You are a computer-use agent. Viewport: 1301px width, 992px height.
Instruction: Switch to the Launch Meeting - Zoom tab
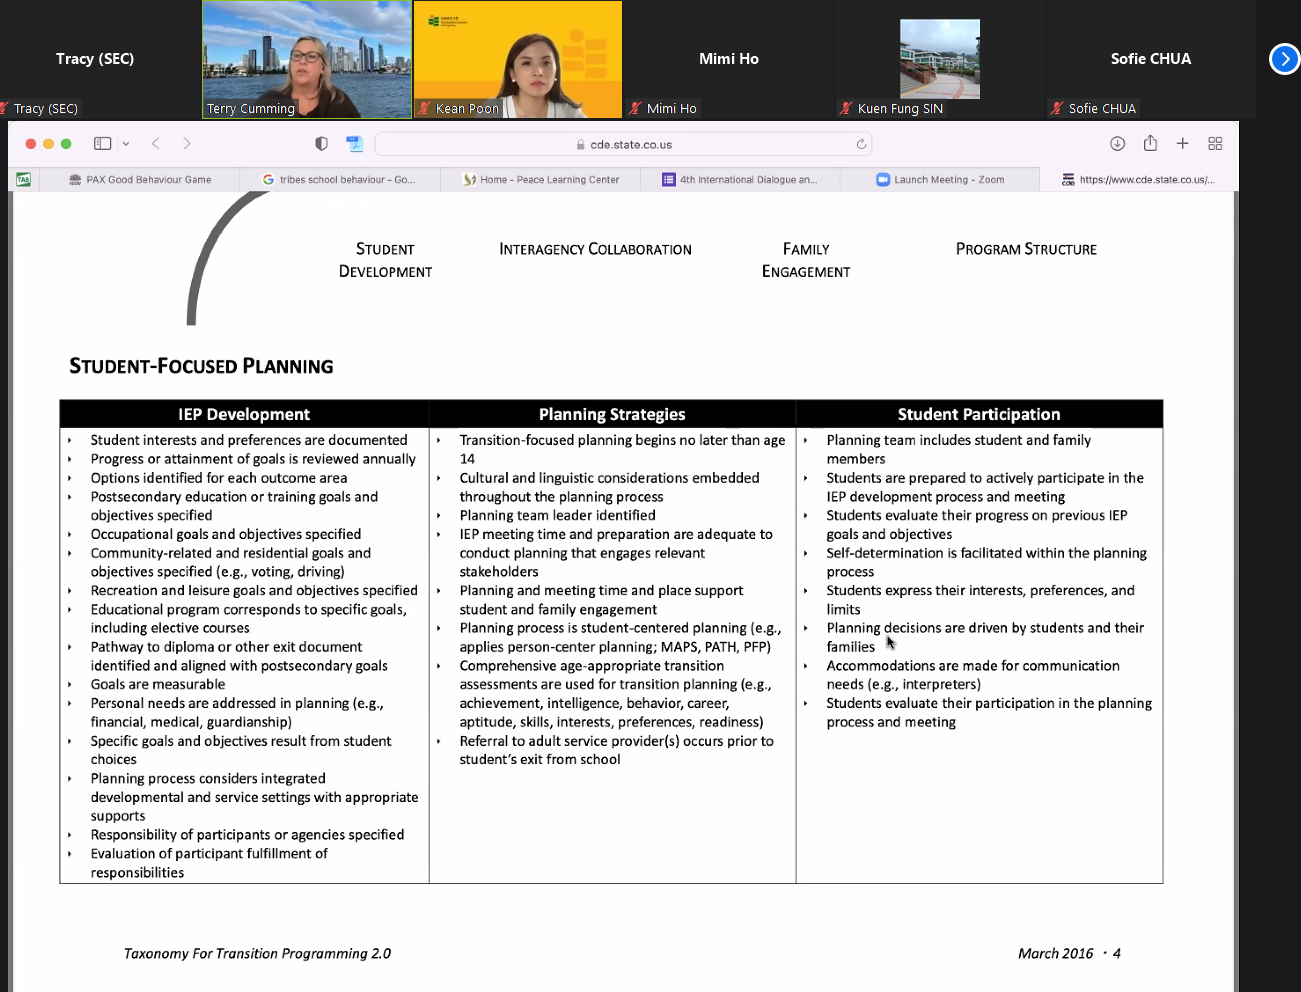(x=940, y=180)
